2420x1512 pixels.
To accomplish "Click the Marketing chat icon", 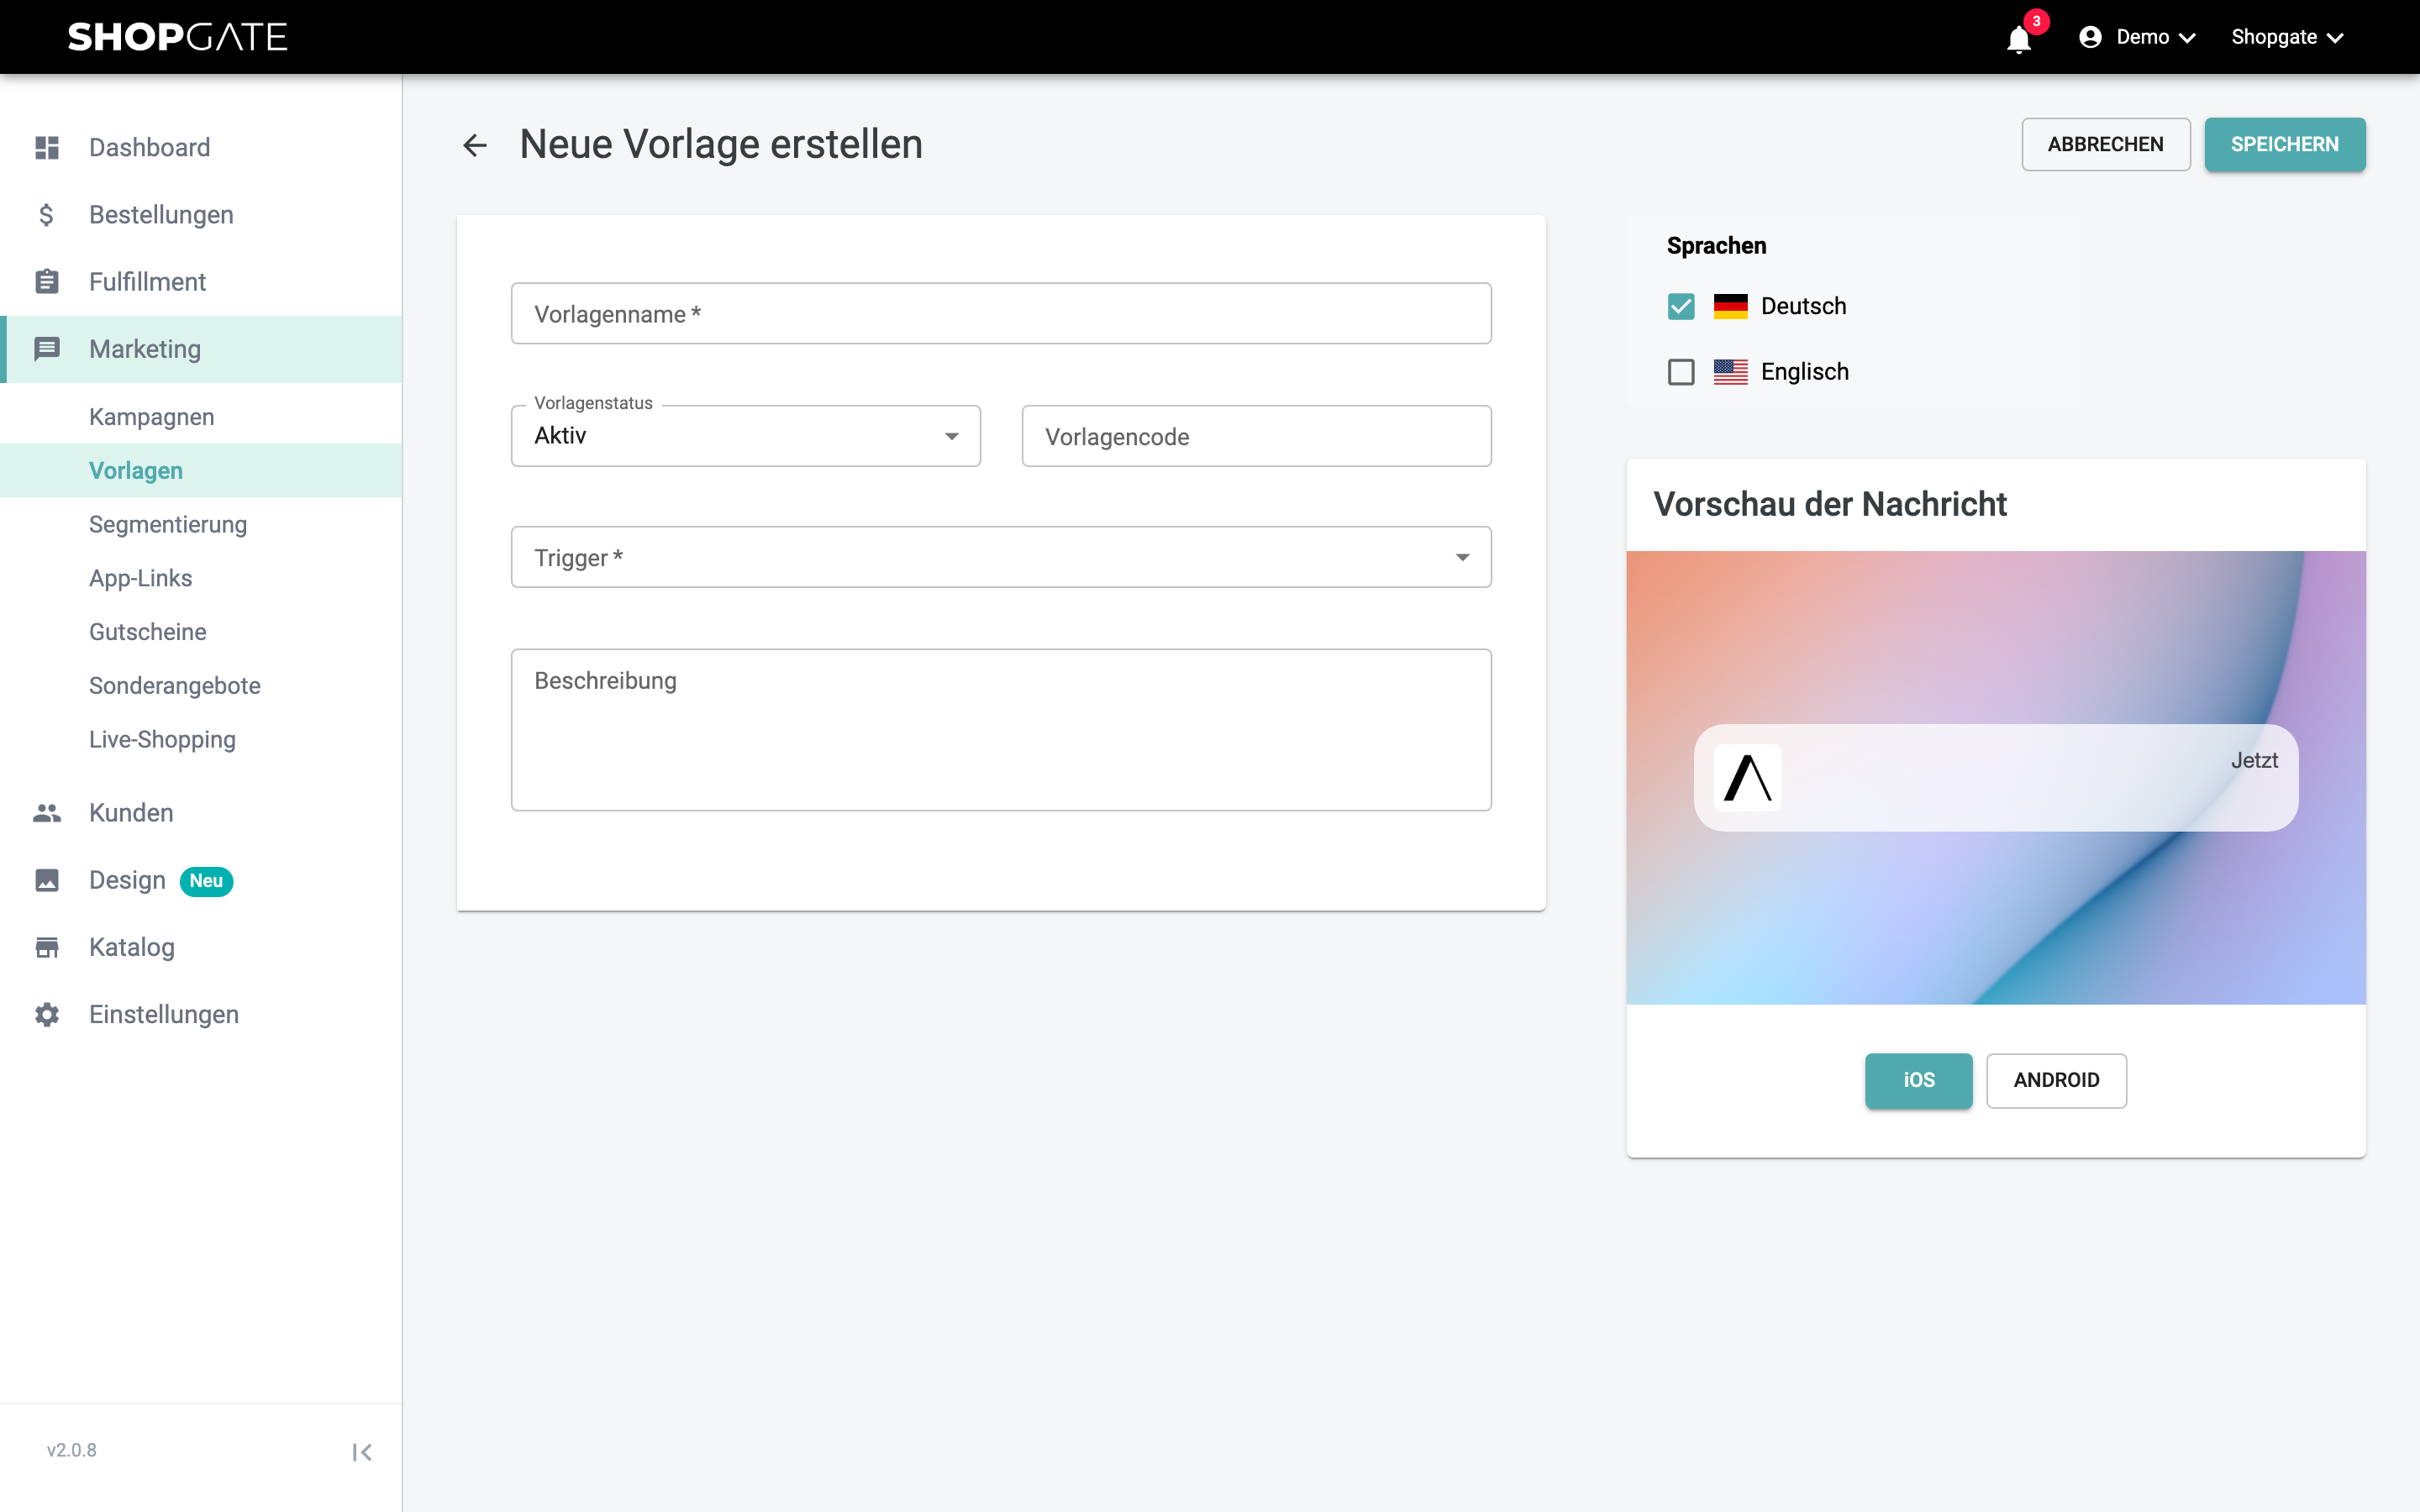I will [47, 348].
